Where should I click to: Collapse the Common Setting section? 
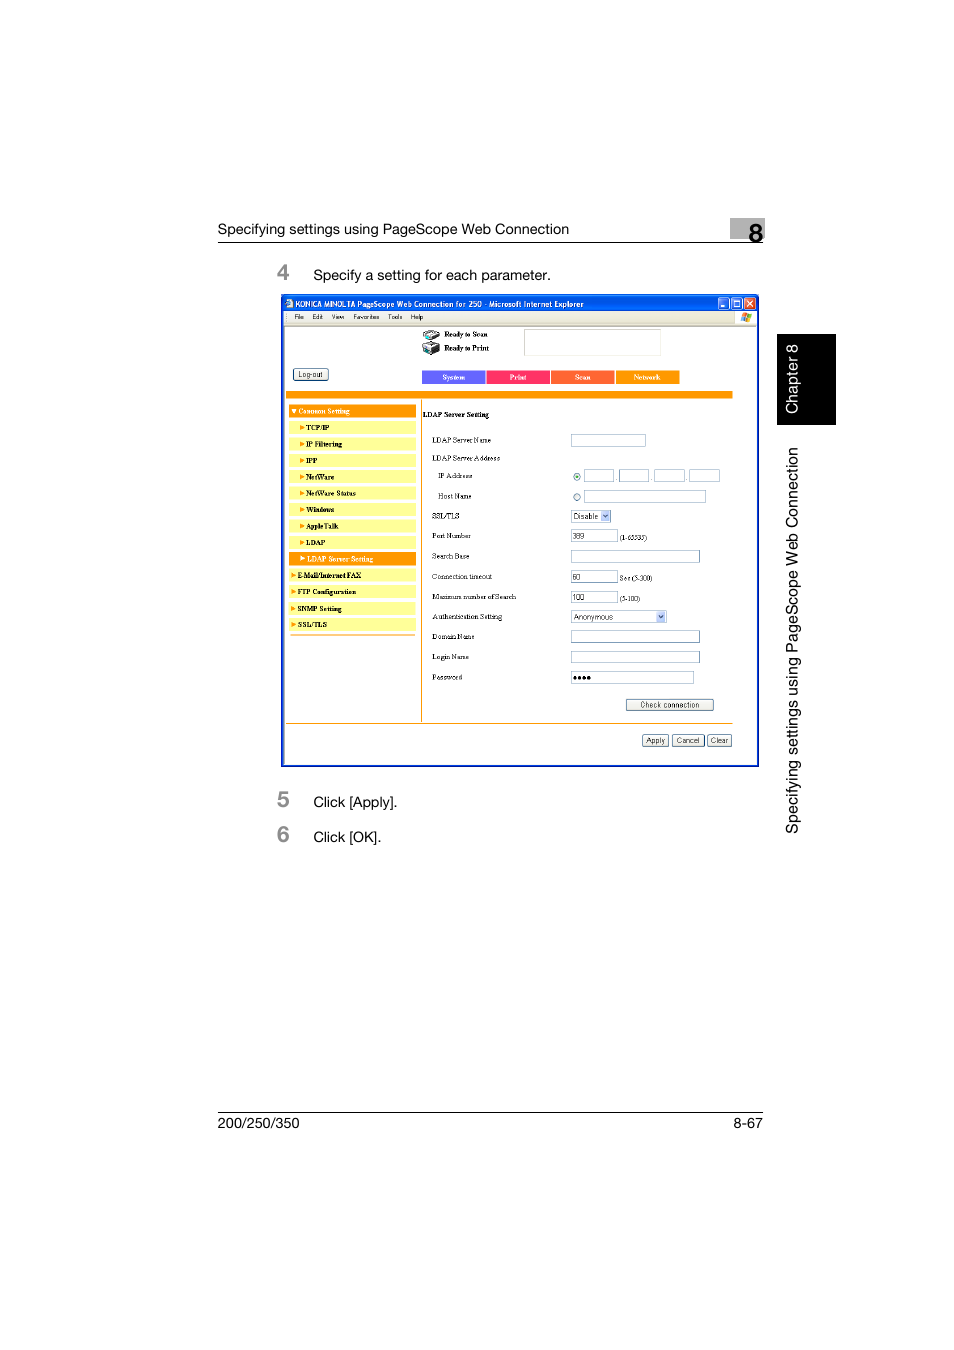click(352, 411)
